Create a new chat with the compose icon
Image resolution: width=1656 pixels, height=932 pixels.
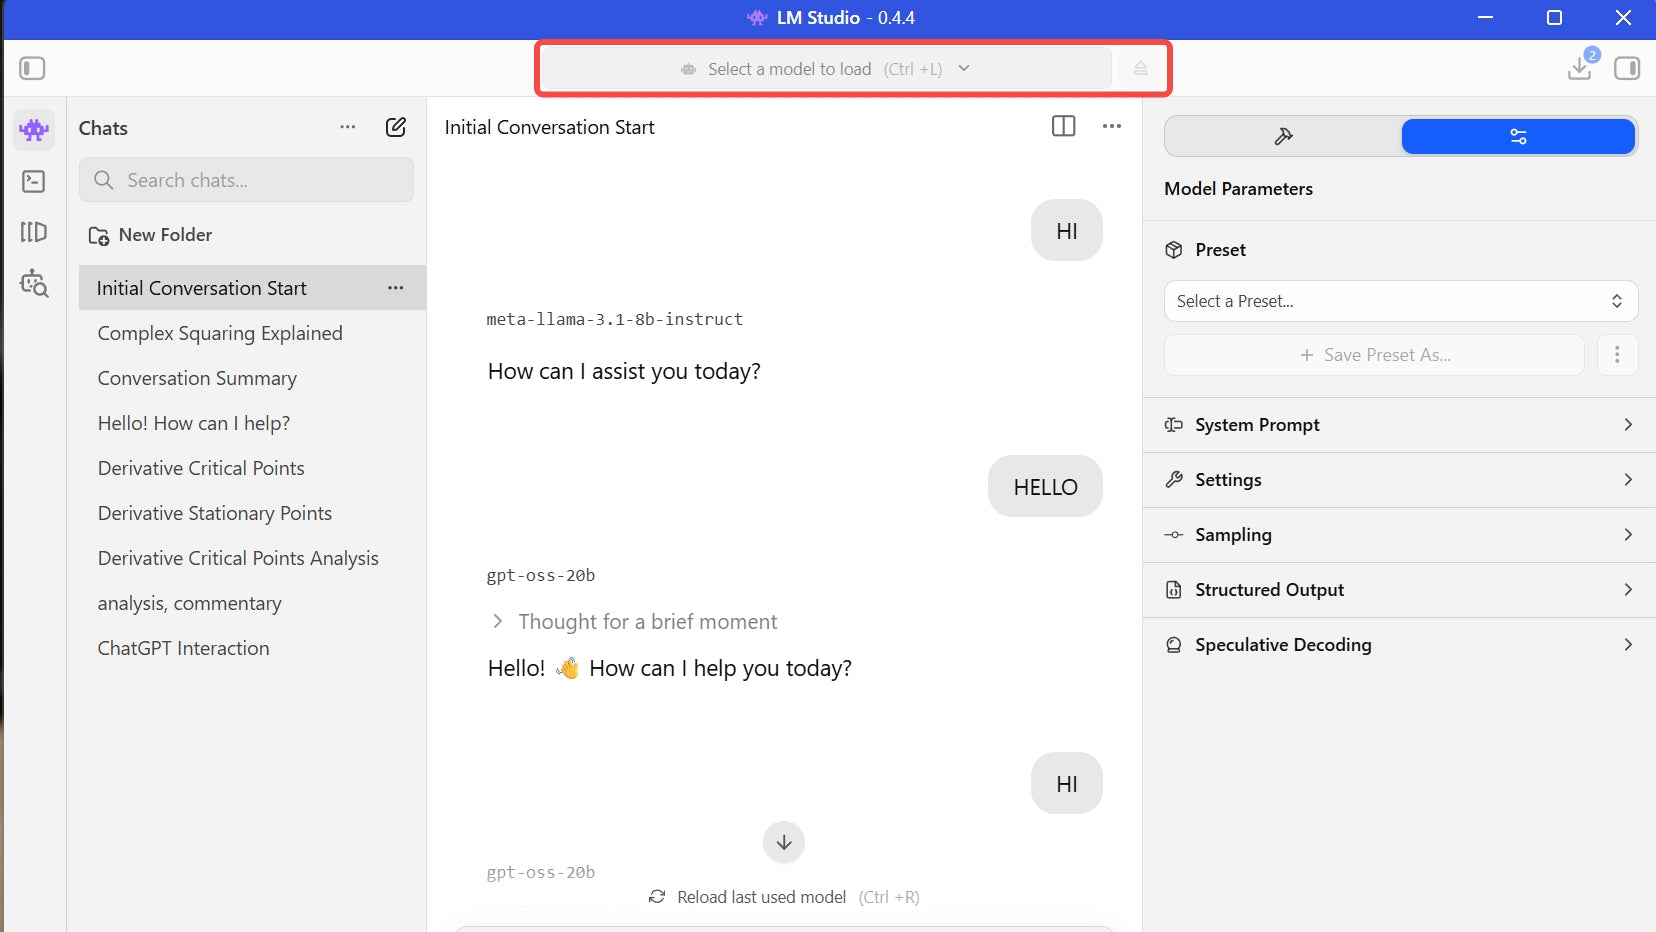click(396, 127)
